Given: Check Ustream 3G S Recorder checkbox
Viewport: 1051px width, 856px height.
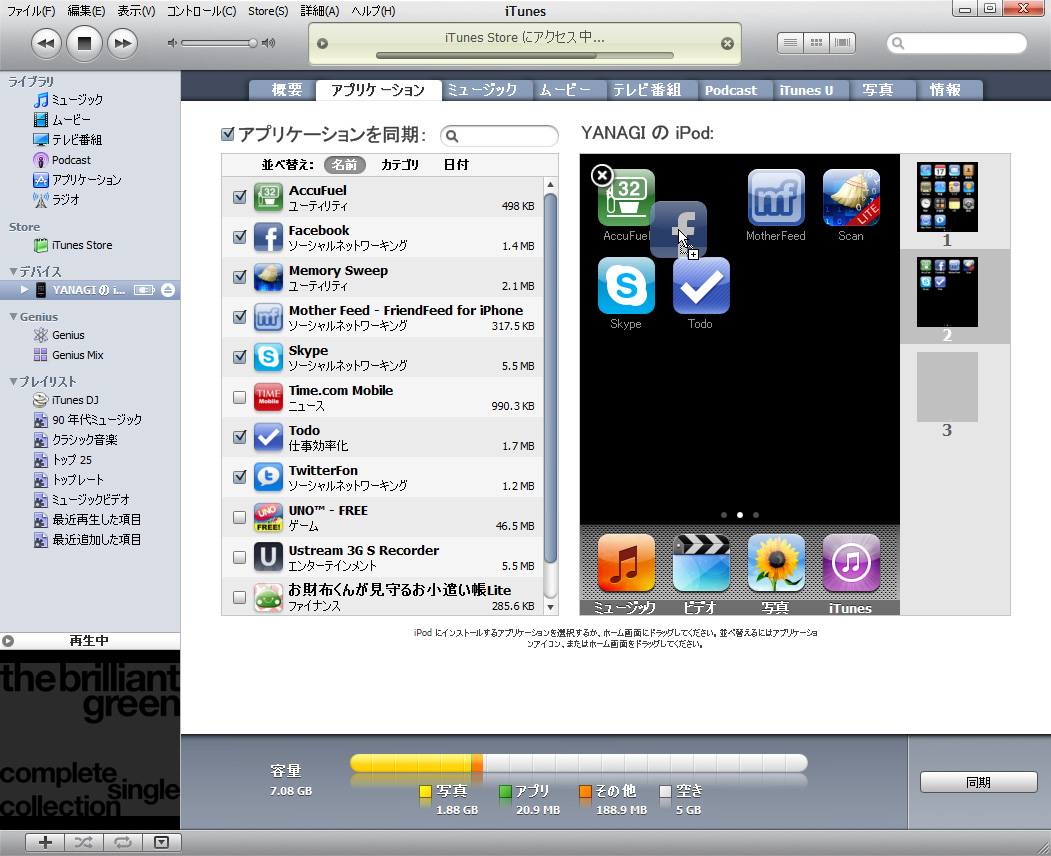Looking at the screenshot, I should pos(239,557).
